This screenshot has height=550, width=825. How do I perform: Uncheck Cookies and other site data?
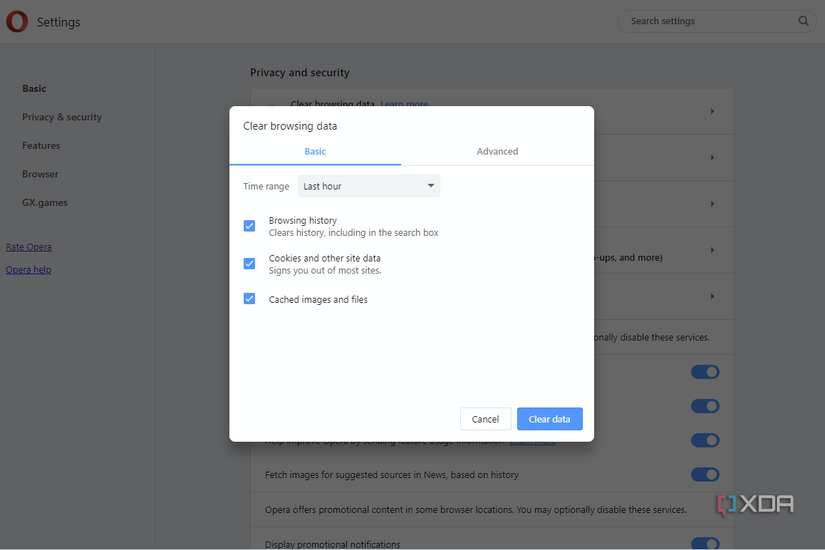point(249,263)
